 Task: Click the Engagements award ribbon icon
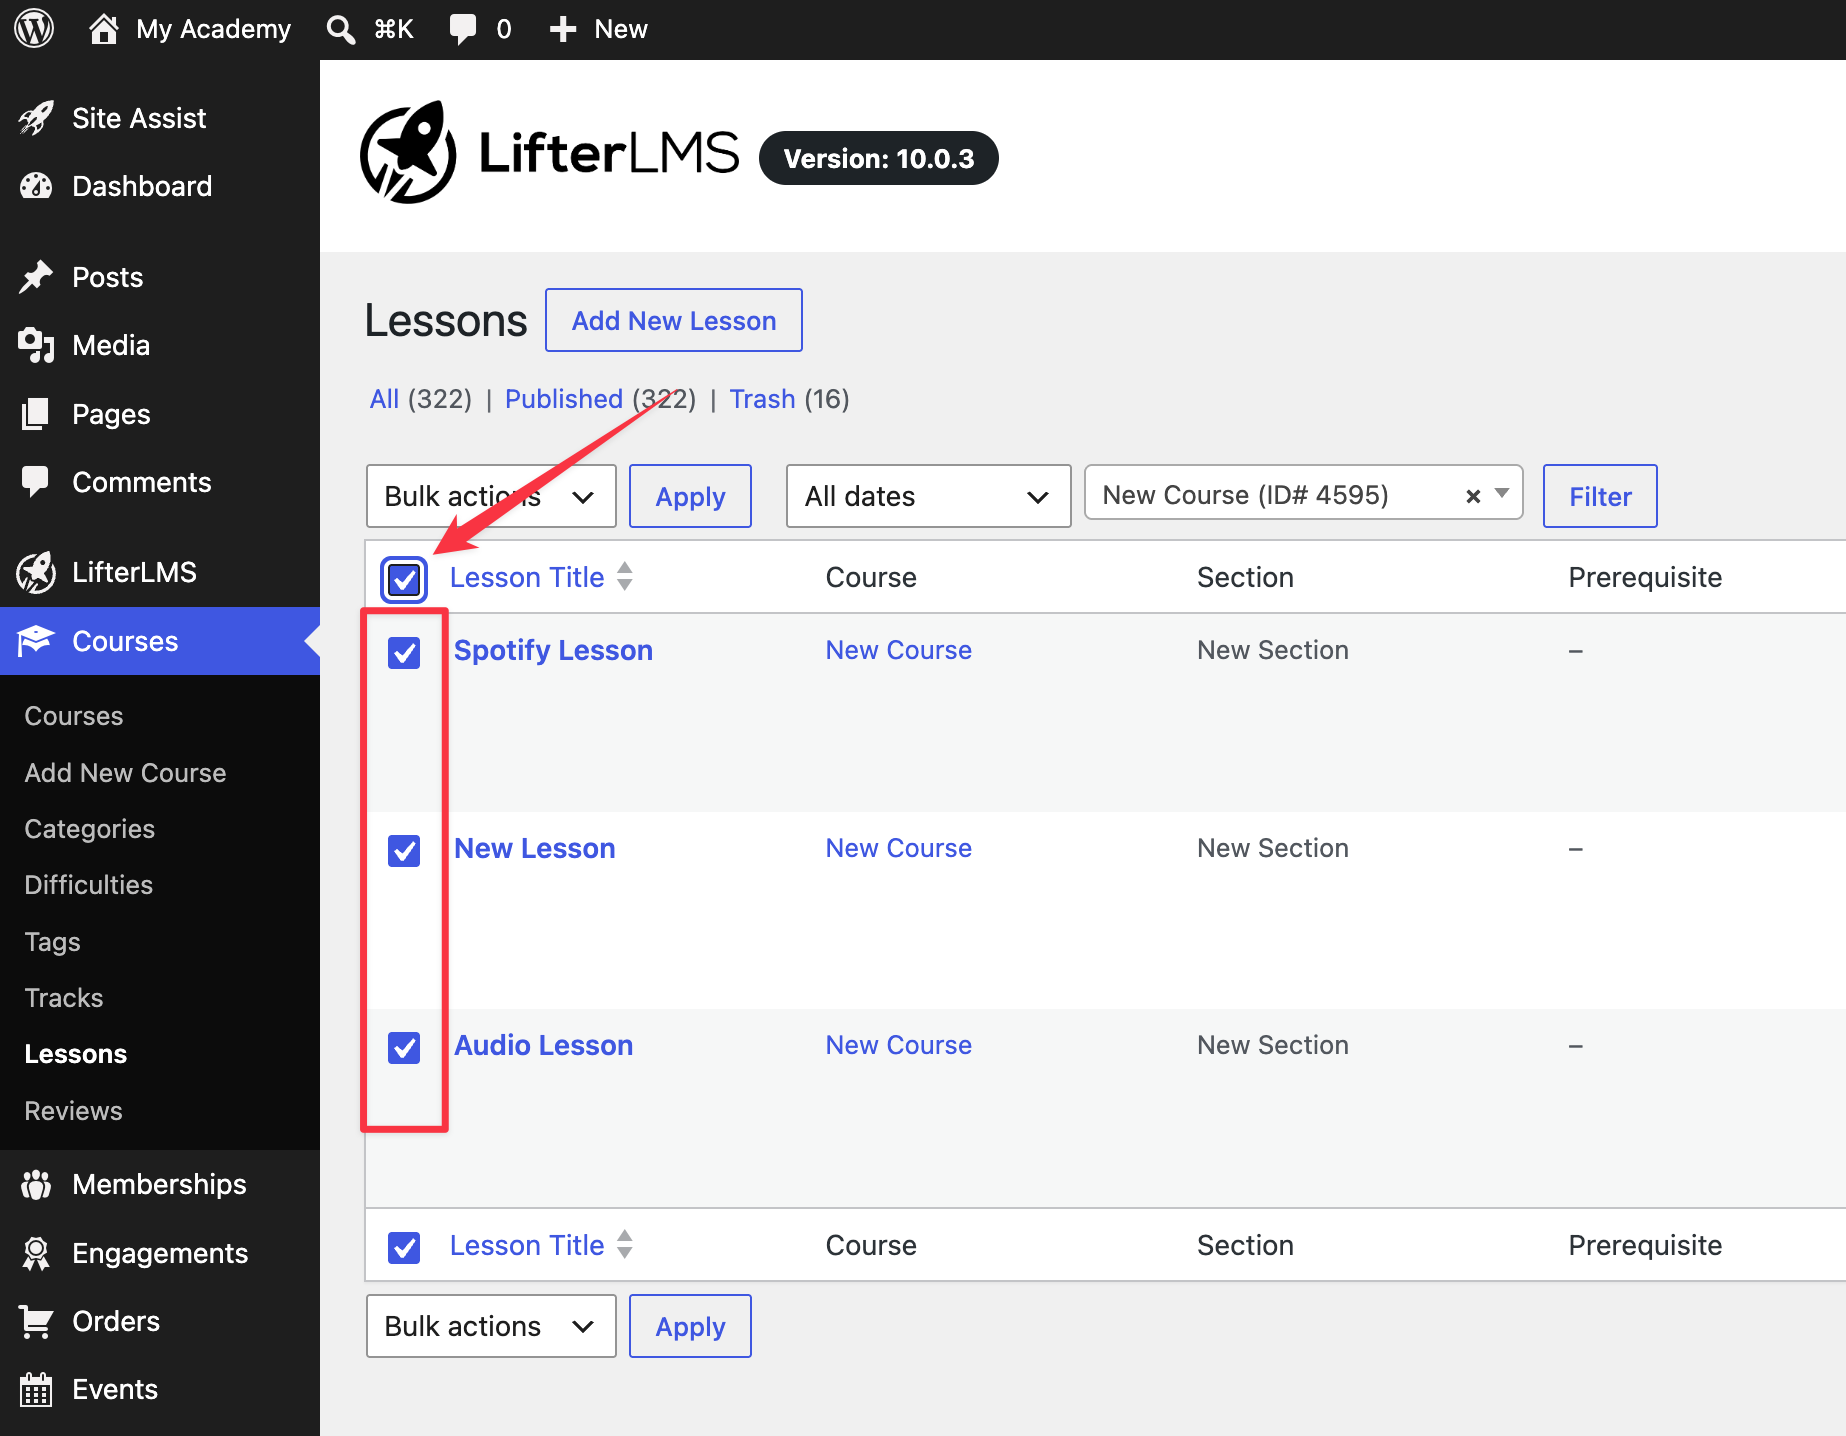click(x=36, y=1253)
